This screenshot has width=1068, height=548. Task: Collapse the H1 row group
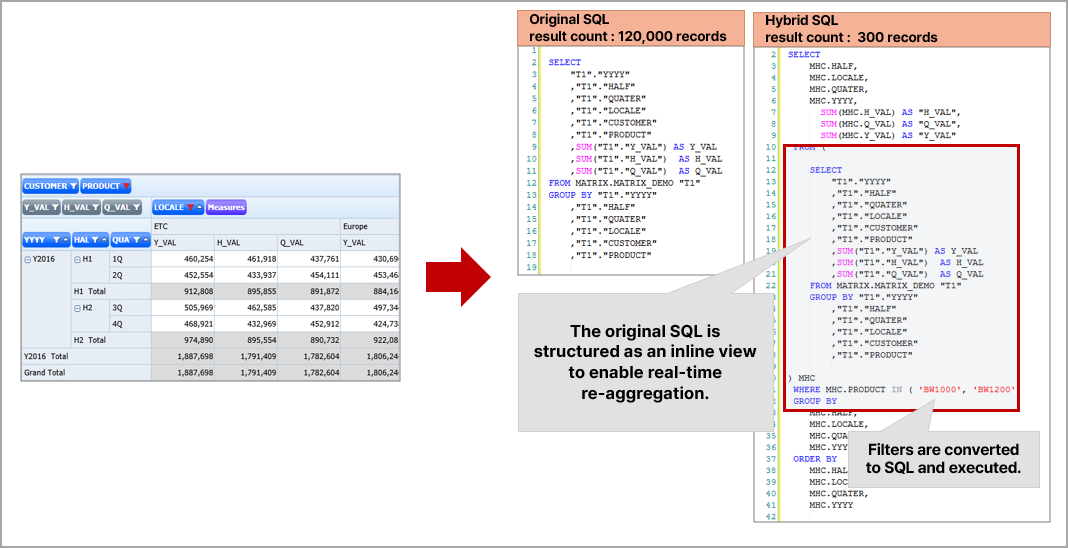click(77, 259)
